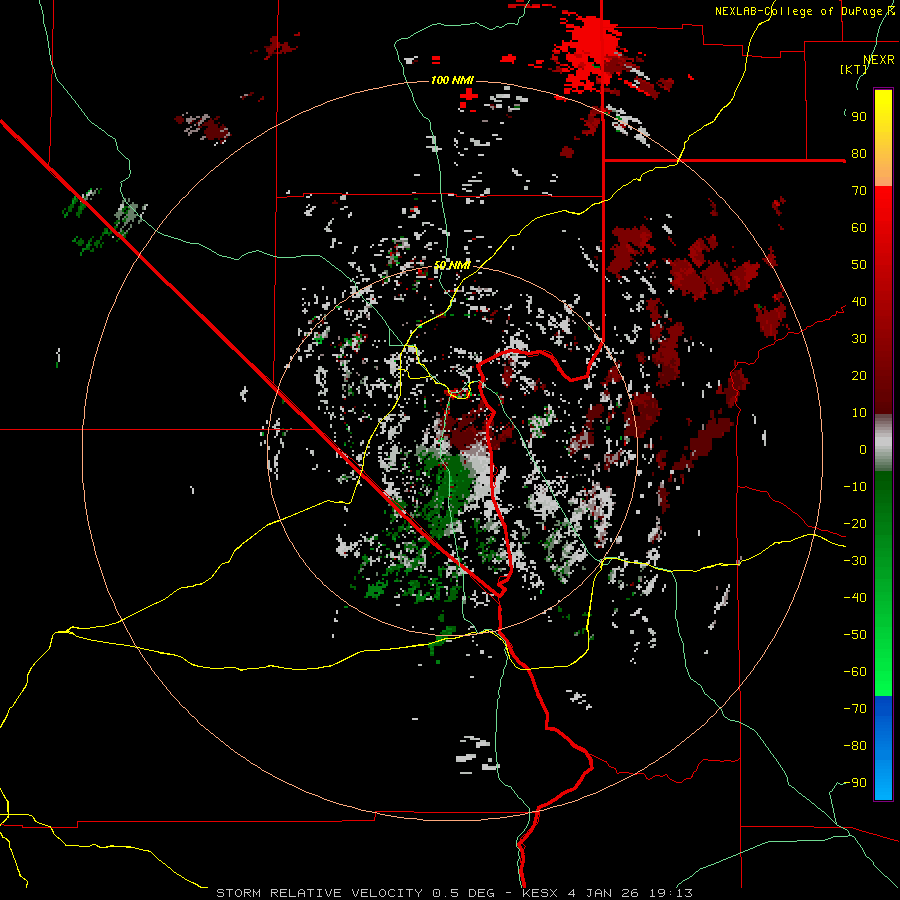The width and height of the screenshot is (900, 900).
Task: Click the 20 value on the velocity scale
Action: coord(859,376)
